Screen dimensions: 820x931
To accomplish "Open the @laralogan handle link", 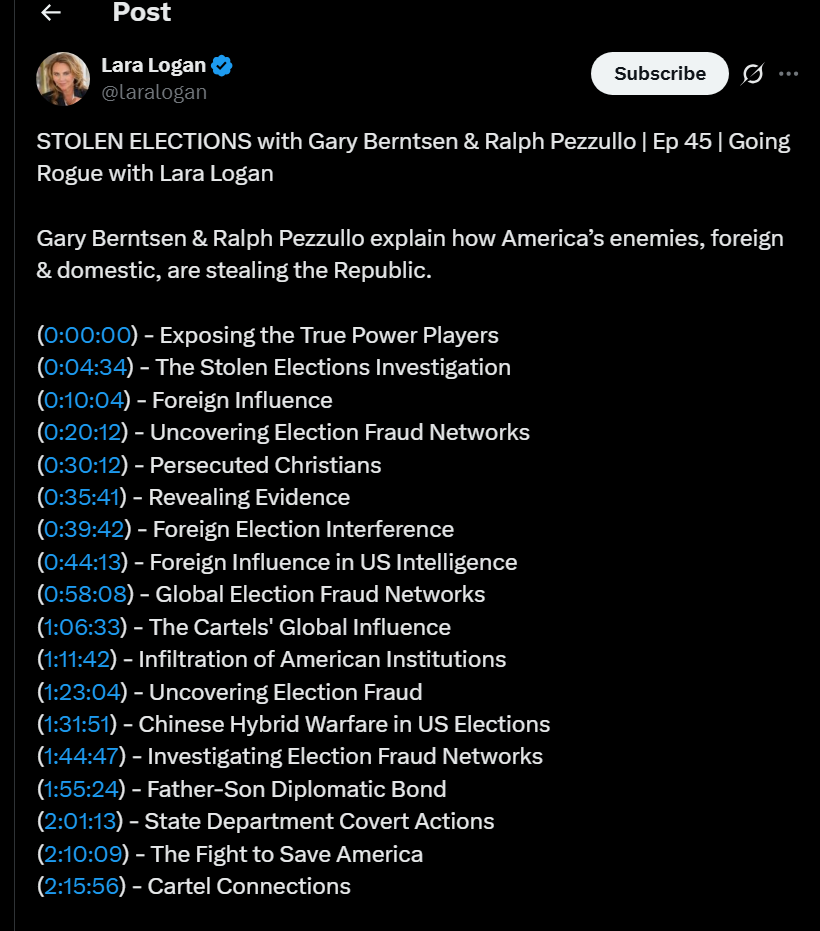I will point(154,92).
